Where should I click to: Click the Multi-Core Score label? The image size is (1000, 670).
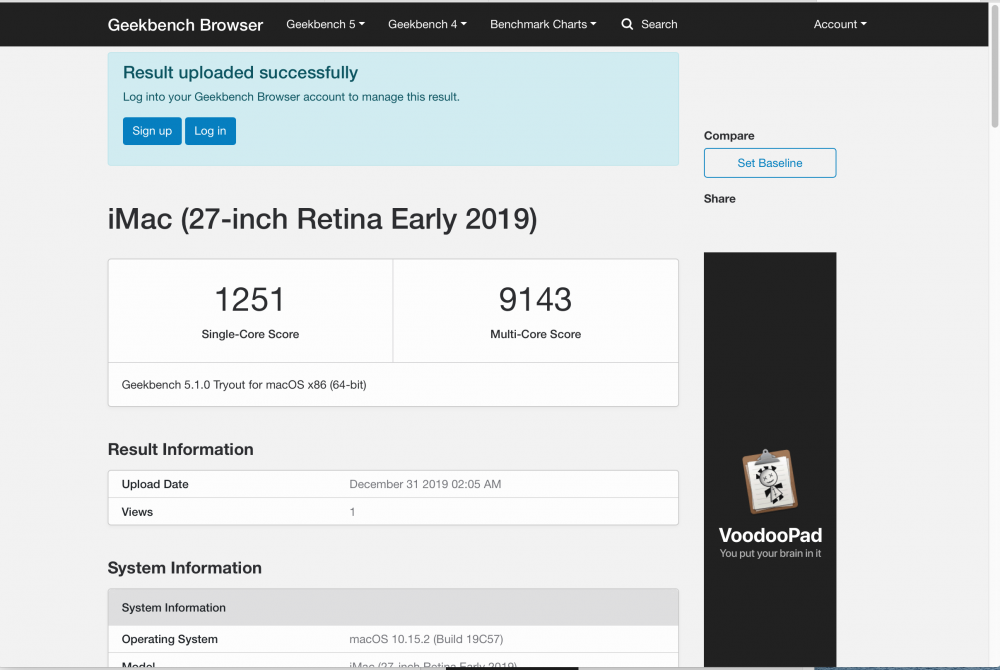(x=535, y=334)
